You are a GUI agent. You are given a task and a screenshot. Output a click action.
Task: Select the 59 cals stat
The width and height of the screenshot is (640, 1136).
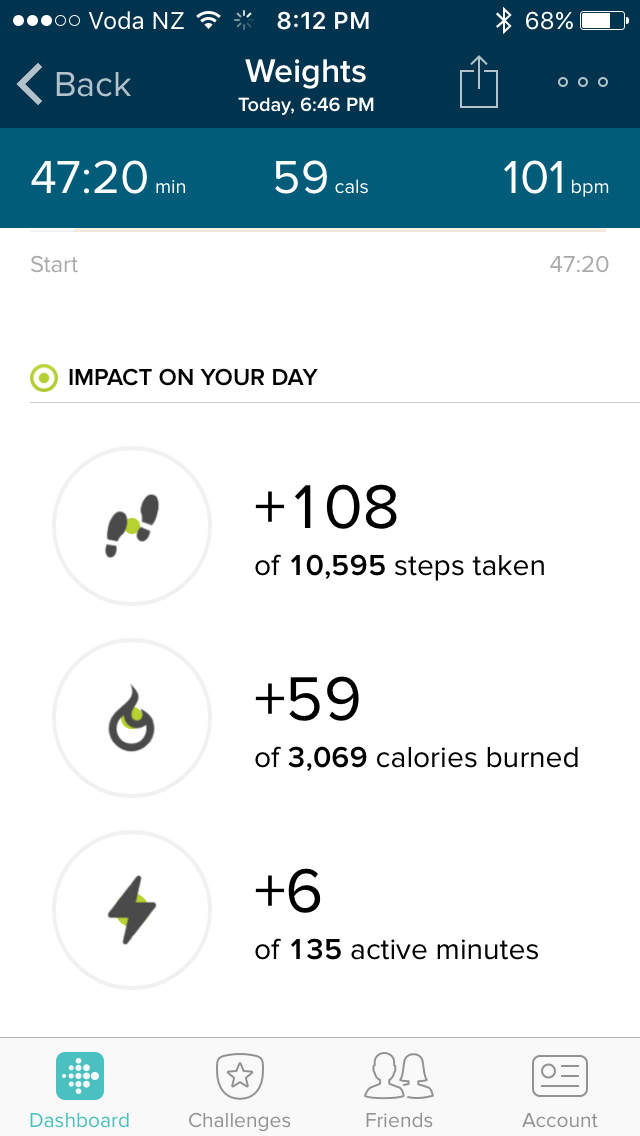[320, 178]
